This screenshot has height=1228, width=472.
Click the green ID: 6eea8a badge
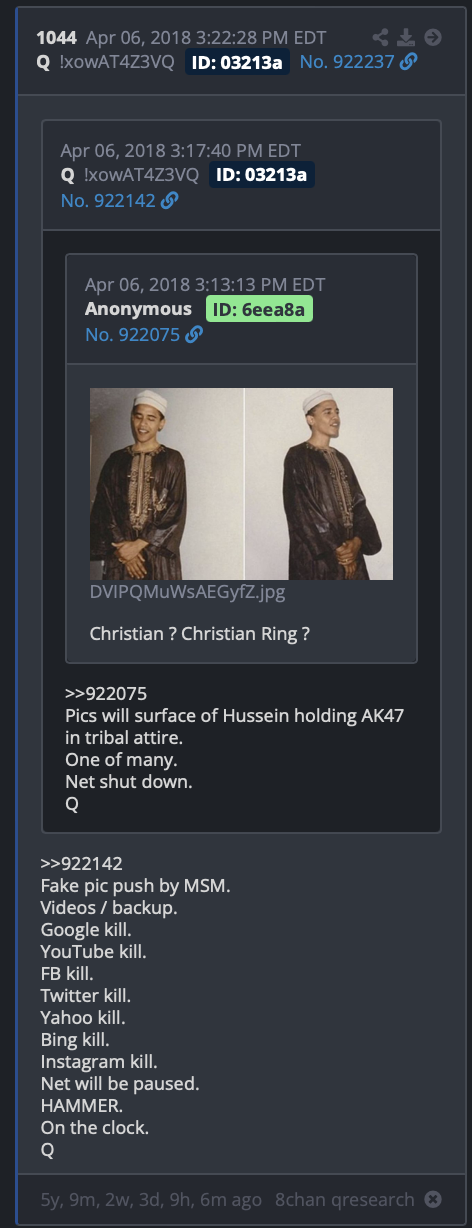pyautogui.click(x=259, y=309)
